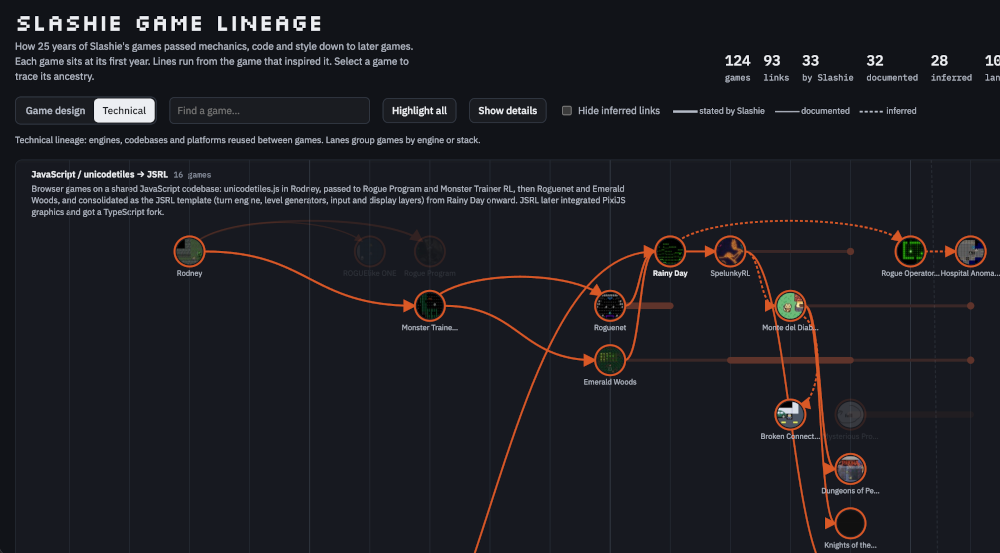This screenshot has height=553, width=1000.
Task: Select the ROGUElike ONE faded node
Action: 369,251
